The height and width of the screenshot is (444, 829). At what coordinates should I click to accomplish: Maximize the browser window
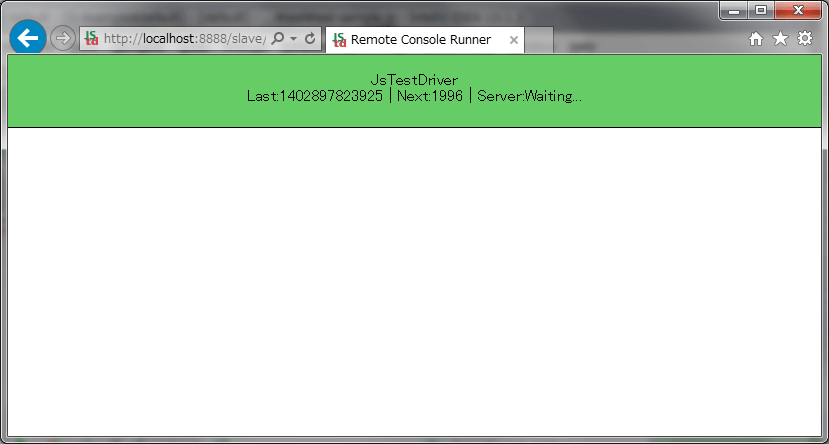[761, 11]
